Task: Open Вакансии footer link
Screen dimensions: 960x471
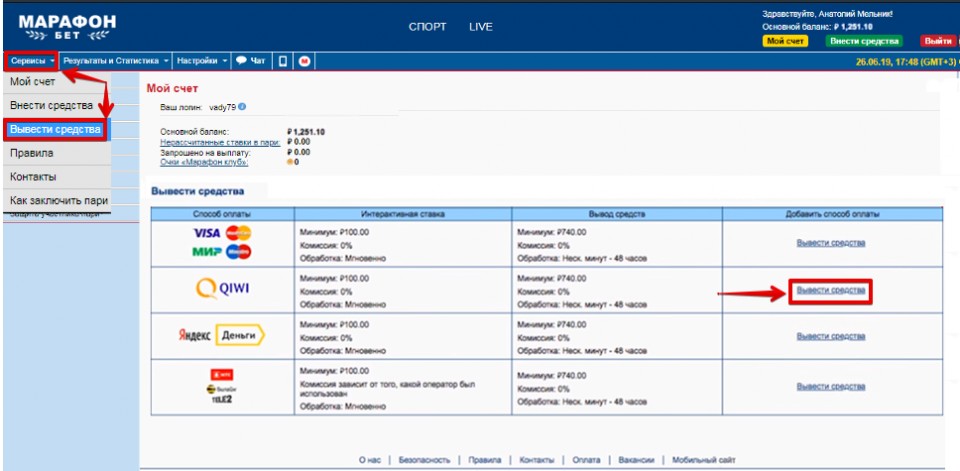Action: [x=636, y=459]
